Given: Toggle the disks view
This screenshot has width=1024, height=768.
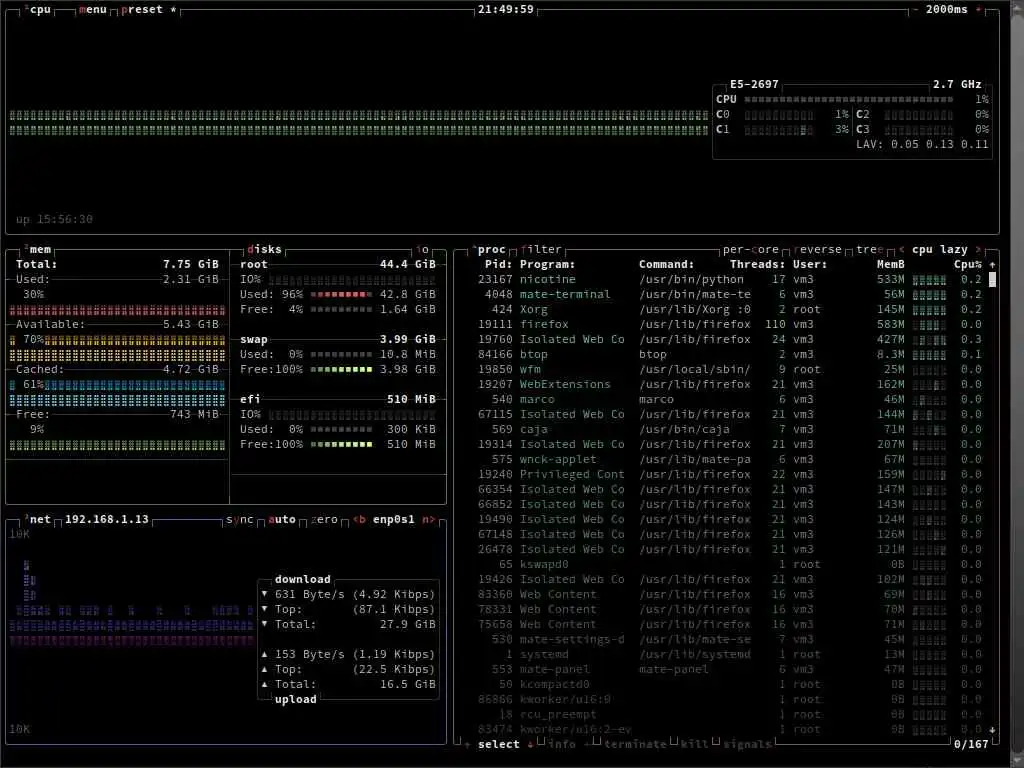Looking at the screenshot, I should 264,249.
